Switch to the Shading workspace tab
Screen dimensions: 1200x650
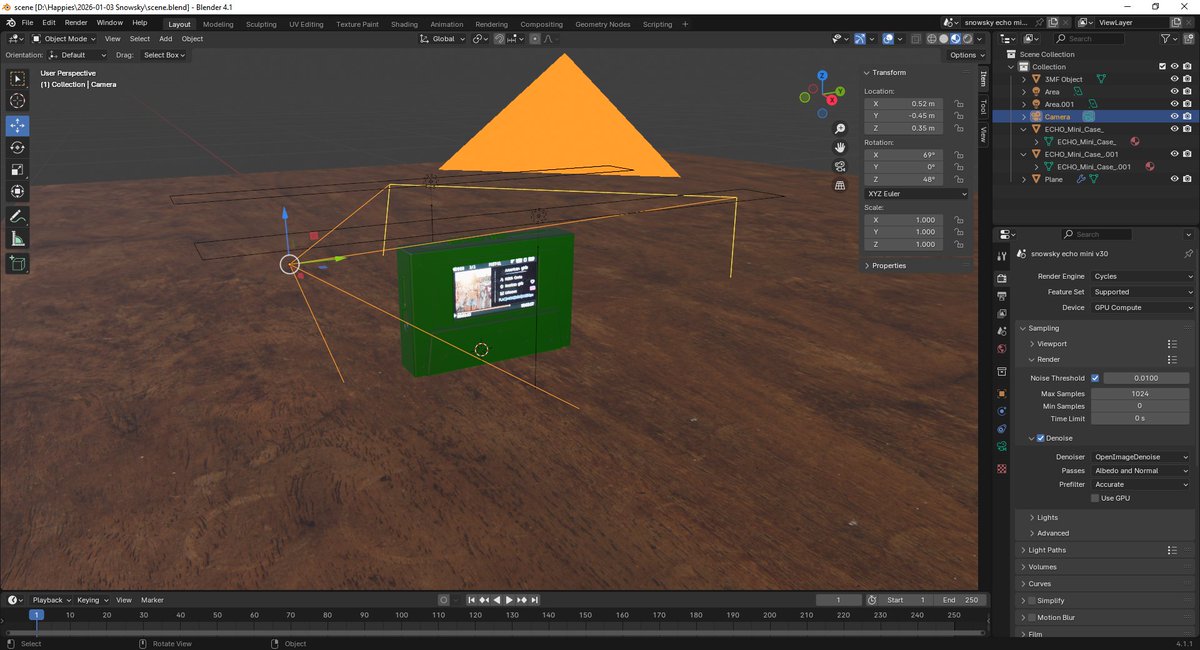(404, 24)
